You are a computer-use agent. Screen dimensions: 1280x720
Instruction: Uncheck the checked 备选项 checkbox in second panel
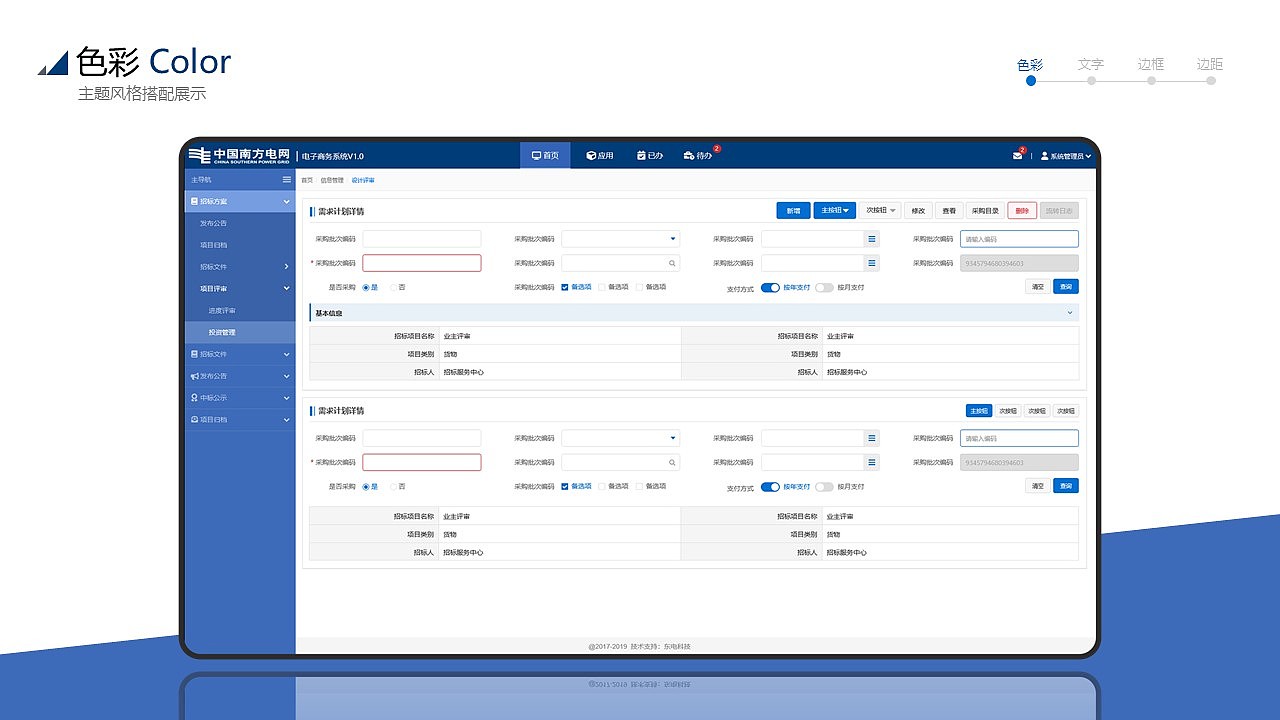click(x=565, y=486)
